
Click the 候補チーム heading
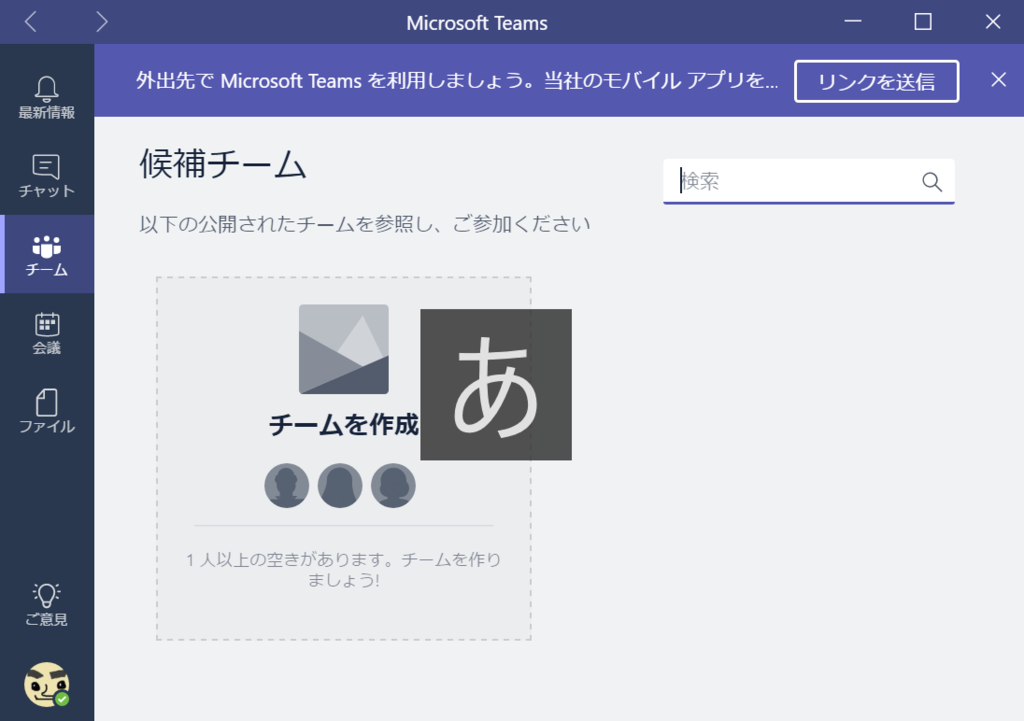(223, 164)
